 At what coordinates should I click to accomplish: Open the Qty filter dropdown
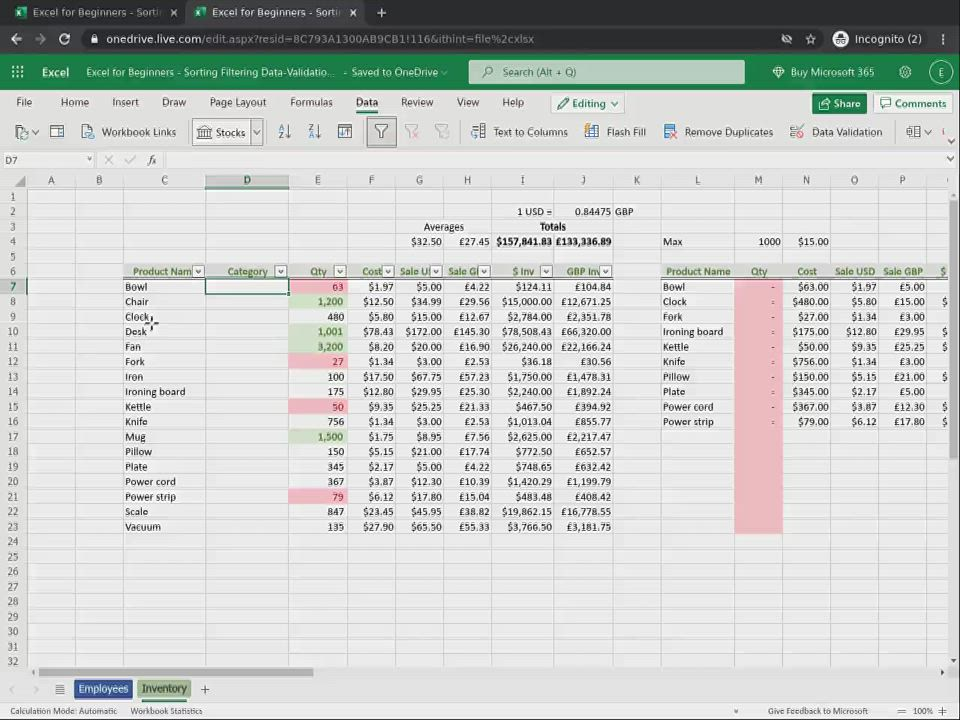(x=340, y=271)
